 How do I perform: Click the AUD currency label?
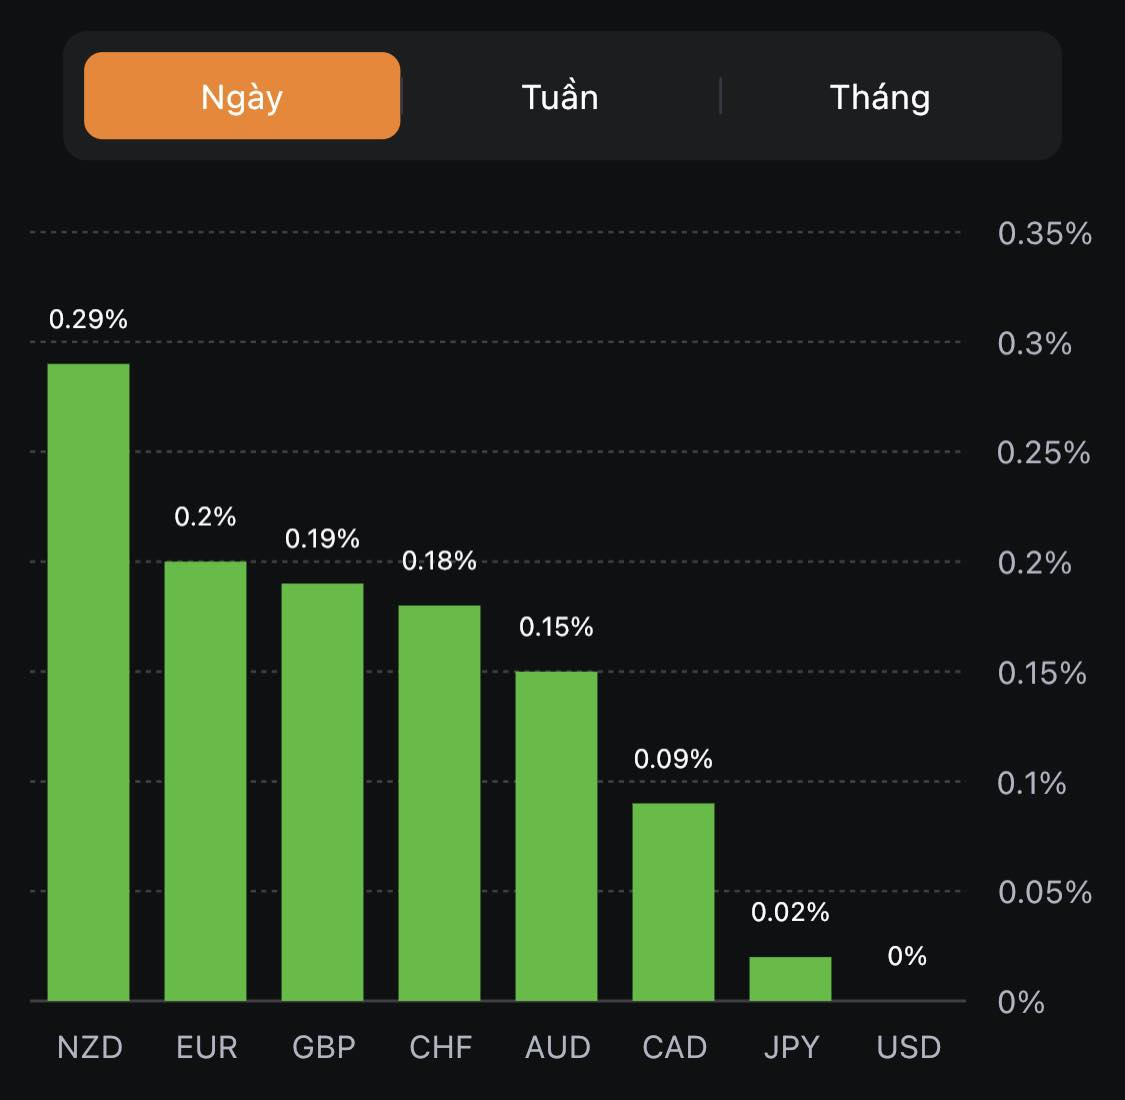(x=558, y=1047)
